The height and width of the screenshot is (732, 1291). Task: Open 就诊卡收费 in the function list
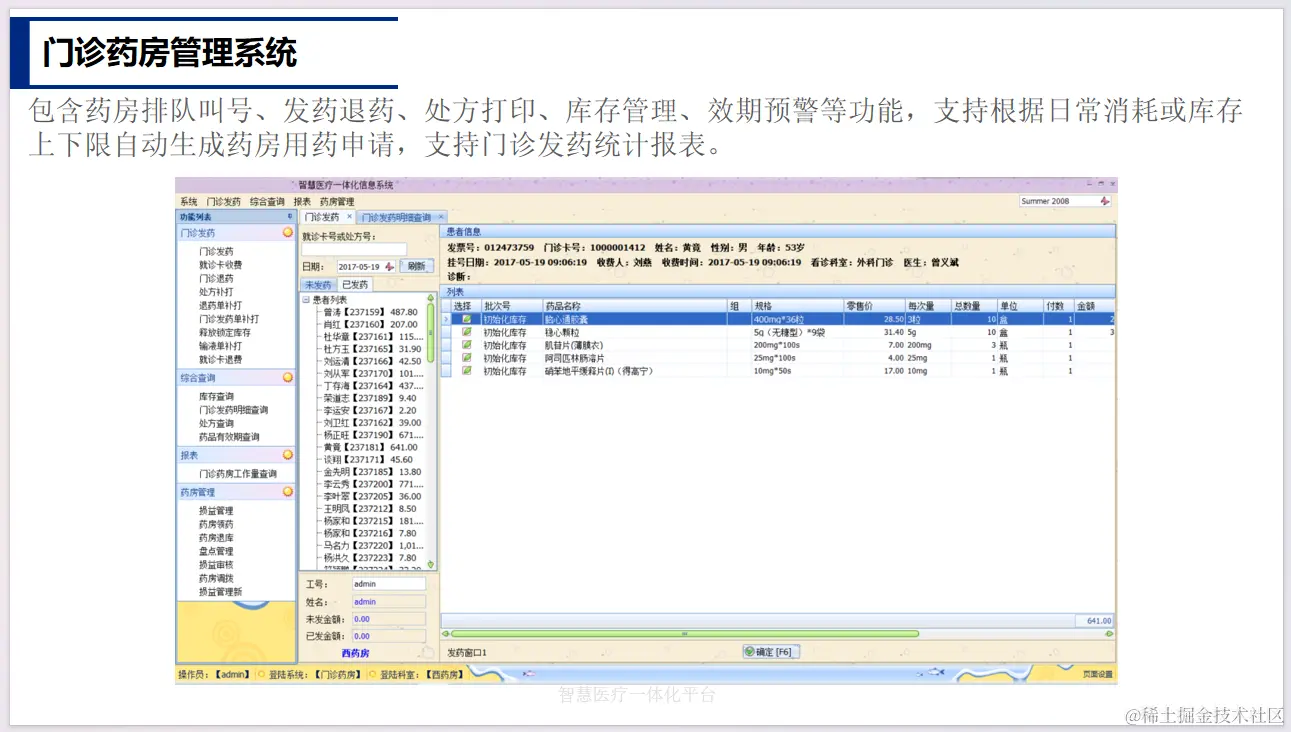220,265
